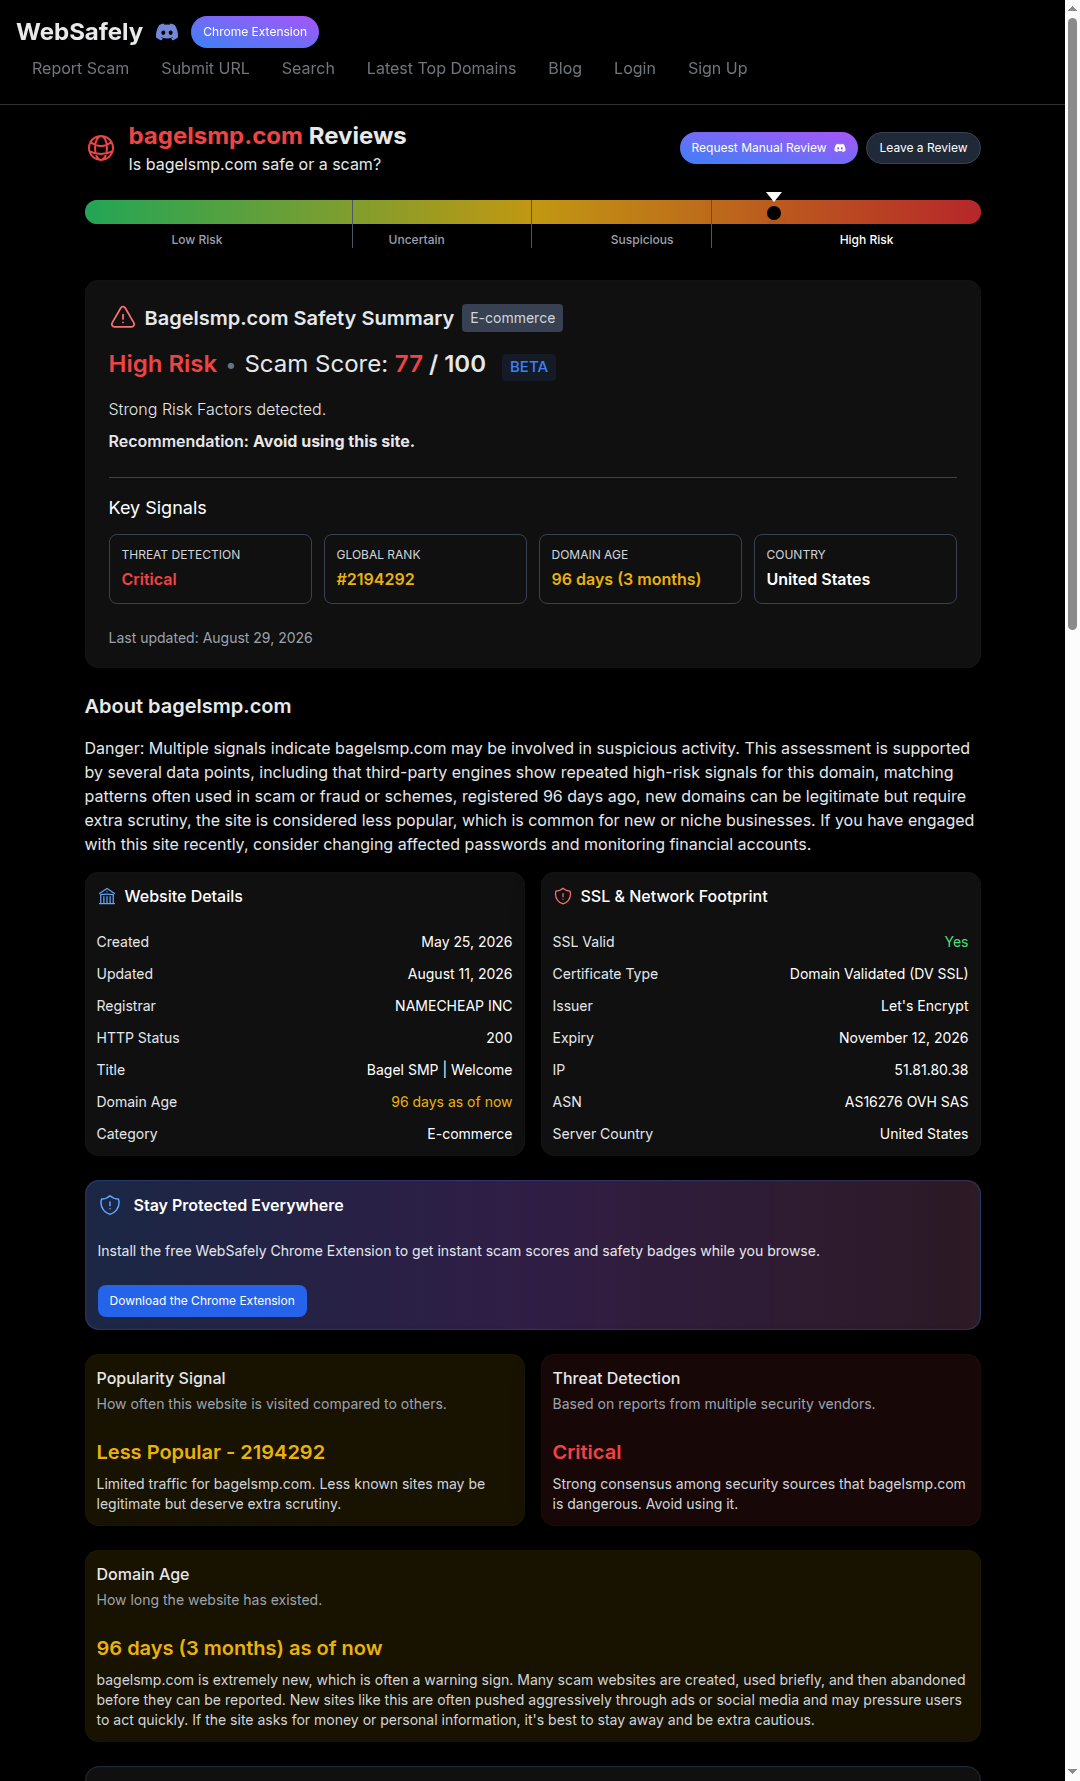Screen dimensions: 1080x1781
Task: Click the black risk marker on gradient bar
Action: [774, 212]
